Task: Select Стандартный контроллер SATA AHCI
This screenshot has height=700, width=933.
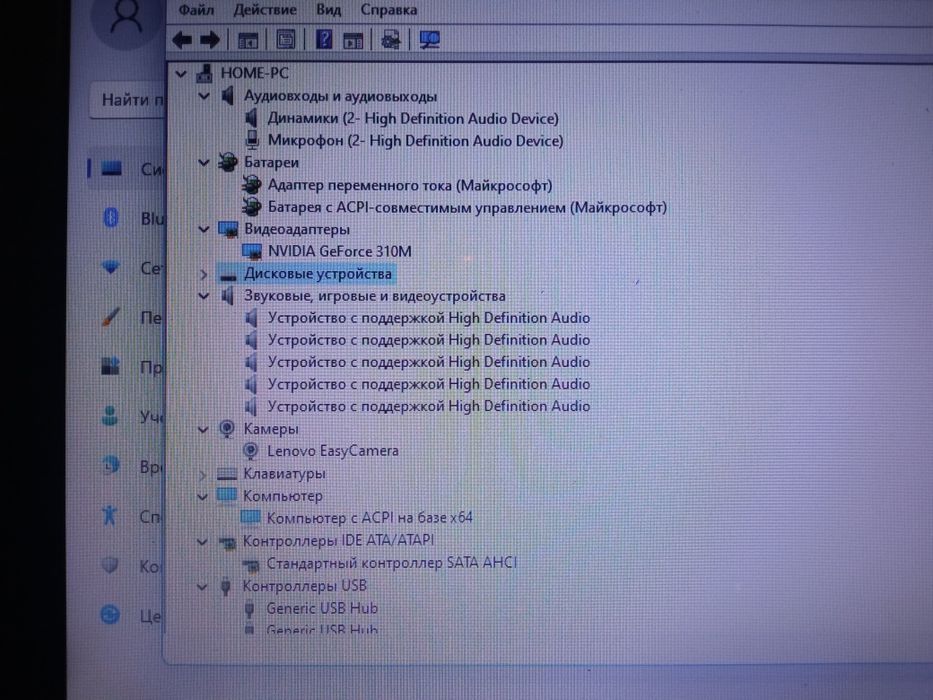Action: (x=392, y=563)
